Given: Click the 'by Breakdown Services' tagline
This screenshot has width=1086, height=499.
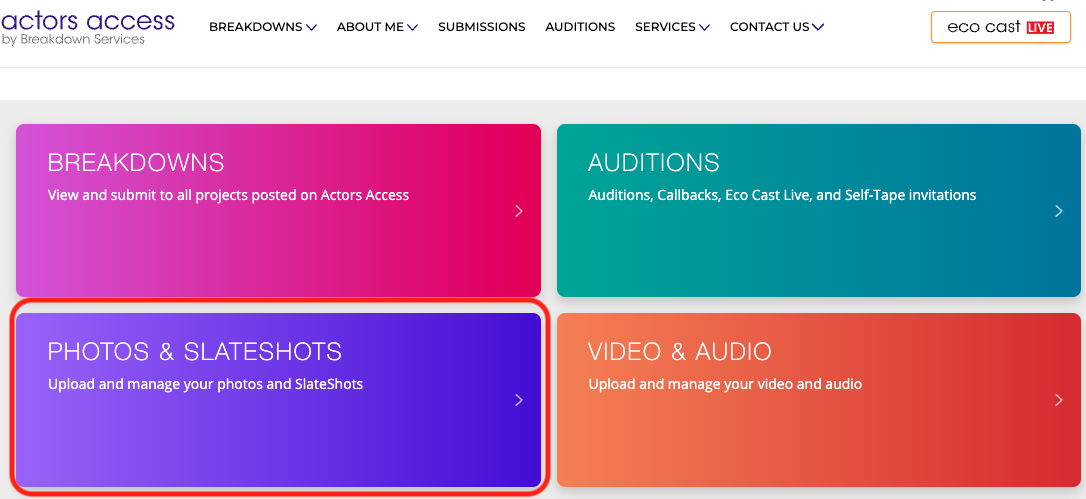Looking at the screenshot, I should 73,40.
